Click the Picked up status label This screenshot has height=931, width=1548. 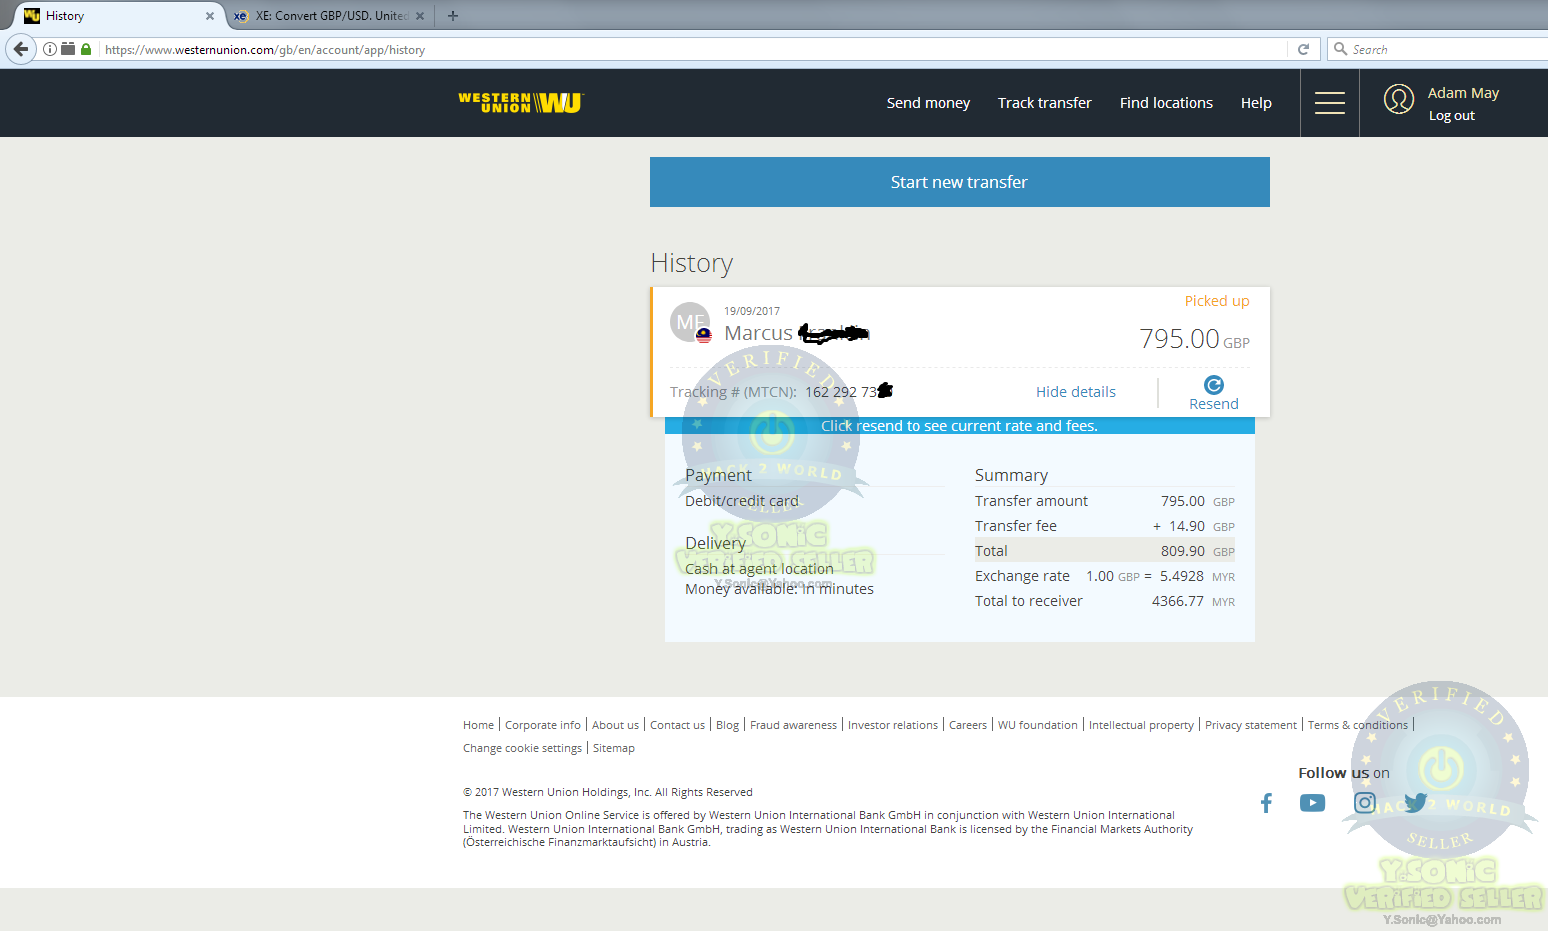[x=1217, y=301]
